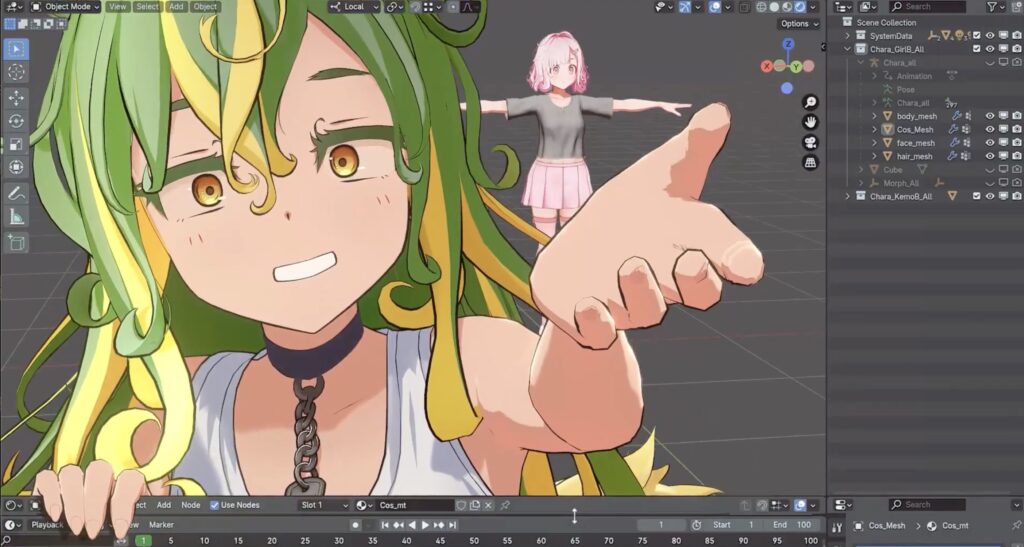Click the current frame number field
1024x547 pixels.
pyautogui.click(x=661, y=525)
